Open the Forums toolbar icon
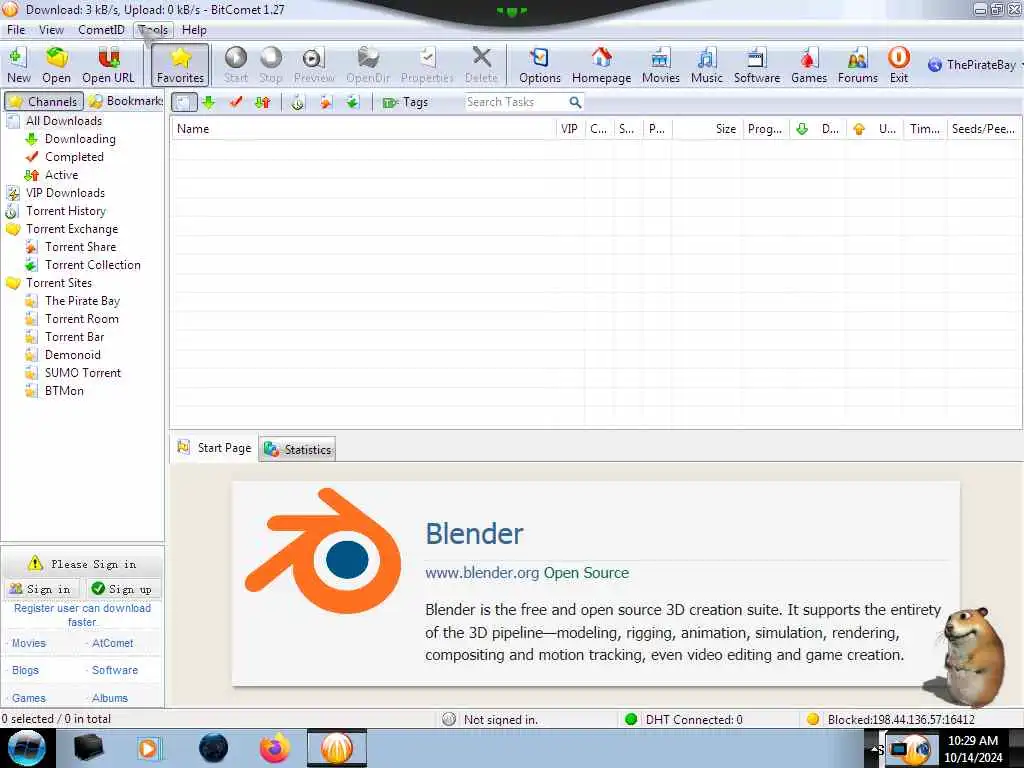The width and height of the screenshot is (1024, 768). pos(857,65)
